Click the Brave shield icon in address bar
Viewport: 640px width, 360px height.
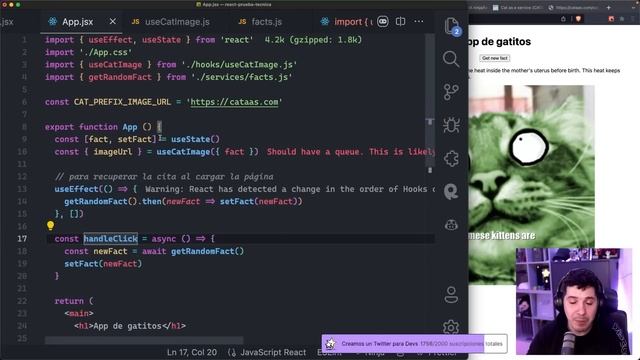point(578,19)
